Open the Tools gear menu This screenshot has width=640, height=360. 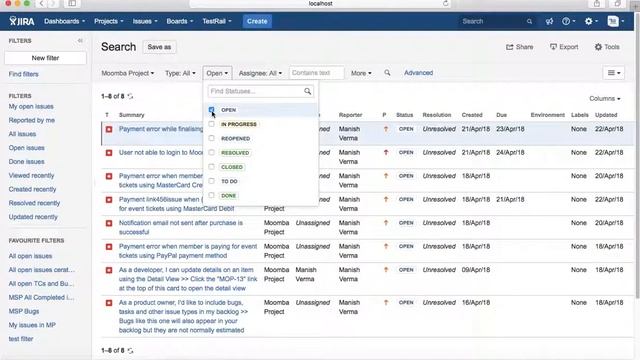click(x=607, y=47)
